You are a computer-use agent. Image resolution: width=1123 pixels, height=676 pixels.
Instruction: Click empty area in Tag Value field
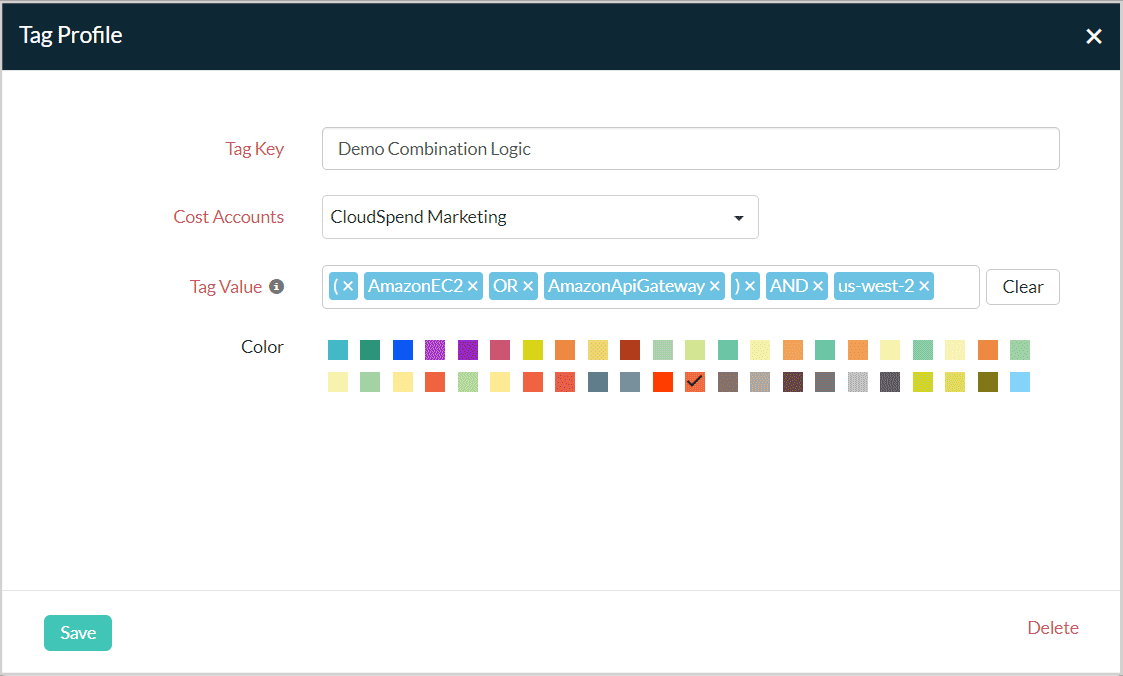[x=956, y=287]
